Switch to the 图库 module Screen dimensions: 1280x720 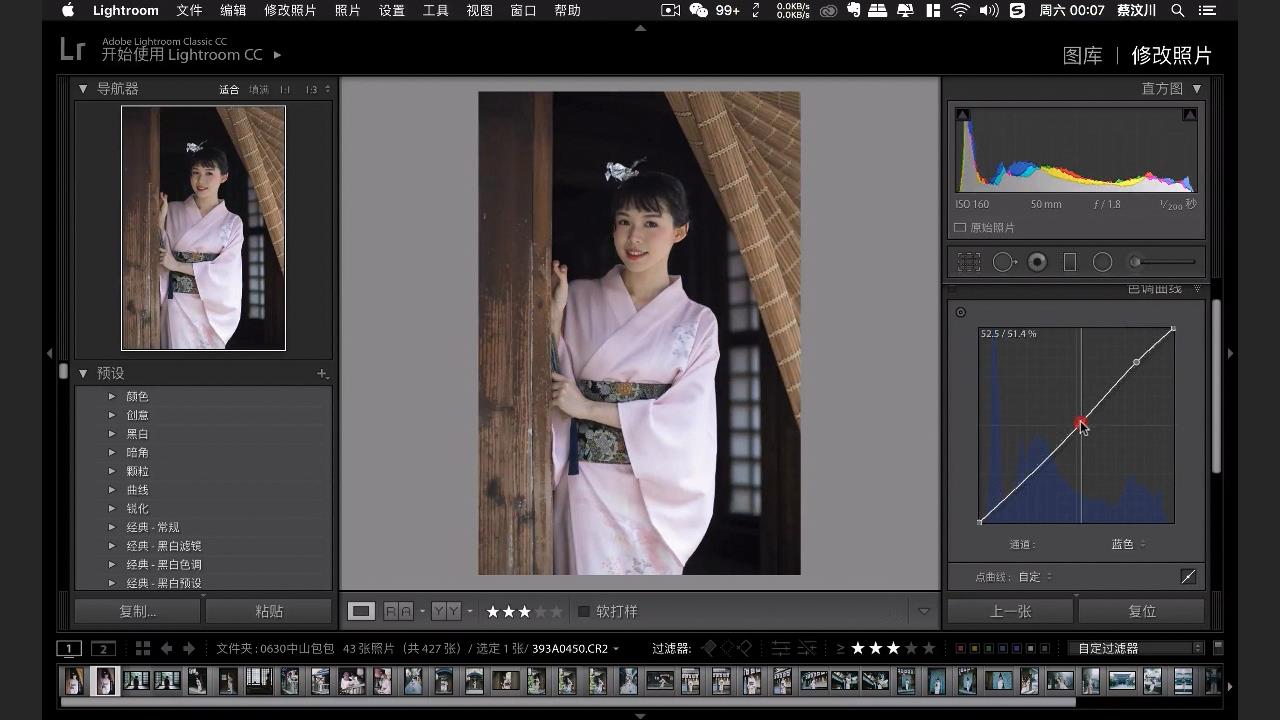(x=1082, y=56)
